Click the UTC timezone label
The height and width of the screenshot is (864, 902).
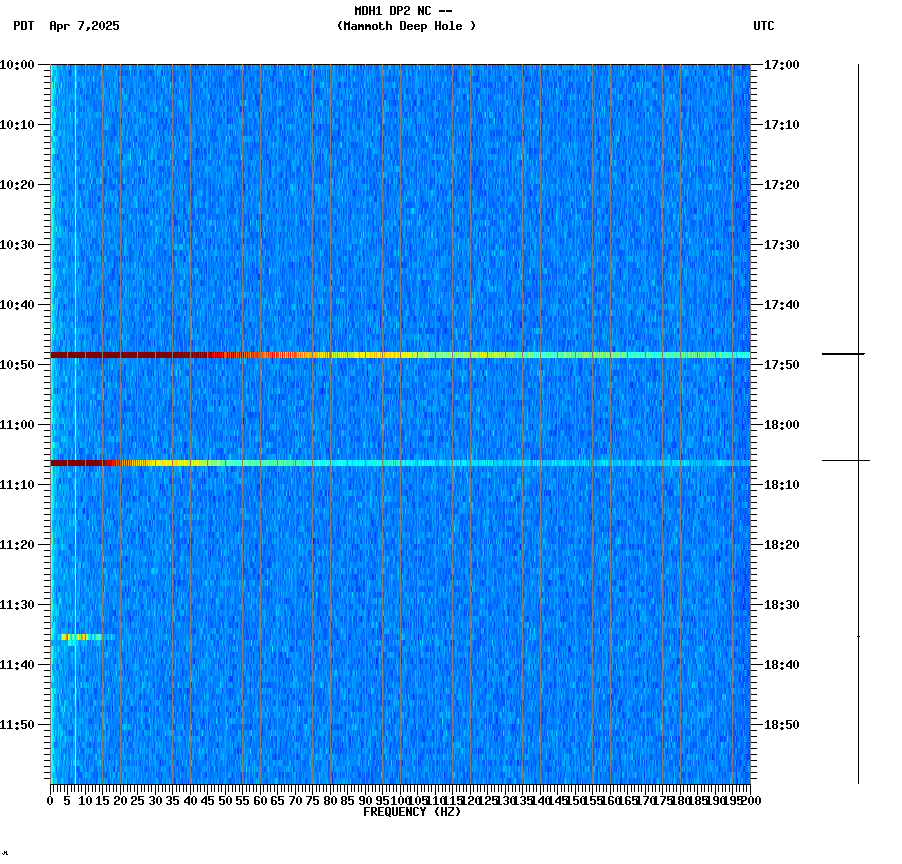pyautogui.click(x=764, y=27)
